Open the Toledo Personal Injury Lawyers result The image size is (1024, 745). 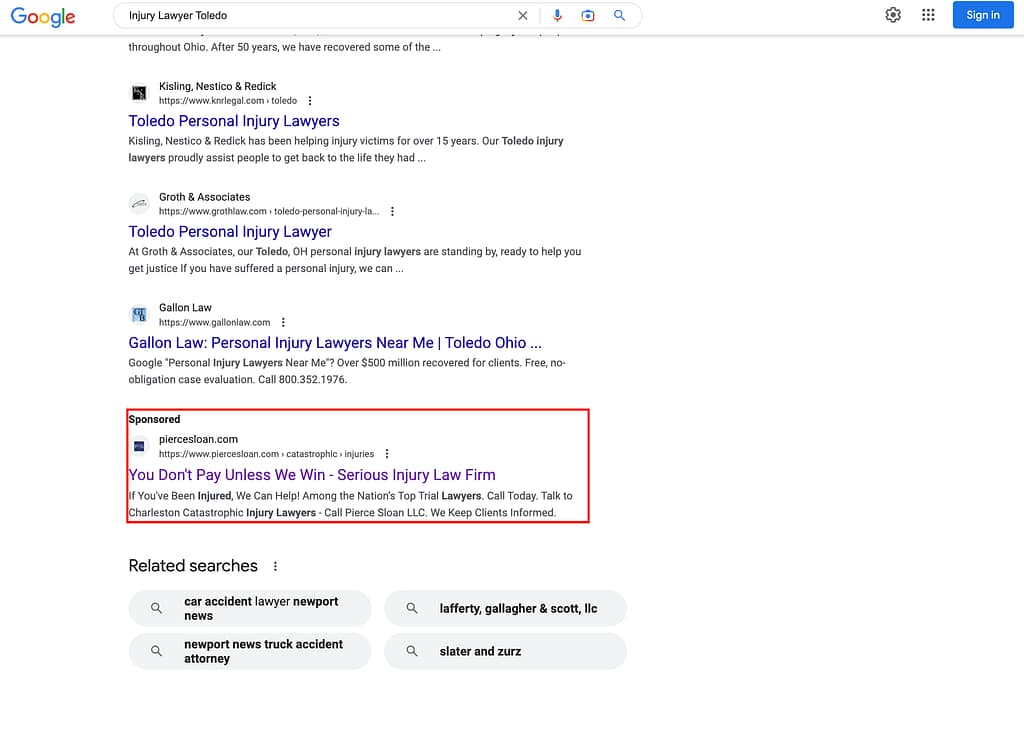(x=234, y=121)
